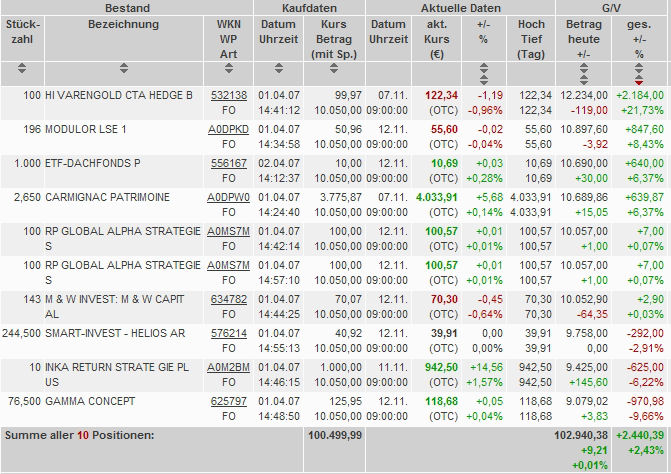Image resolution: width=671 pixels, height=474 pixels.
Task: Open WKN link A0DPKD for Modulor LSE 1
Action: click(x=229, y=129)
